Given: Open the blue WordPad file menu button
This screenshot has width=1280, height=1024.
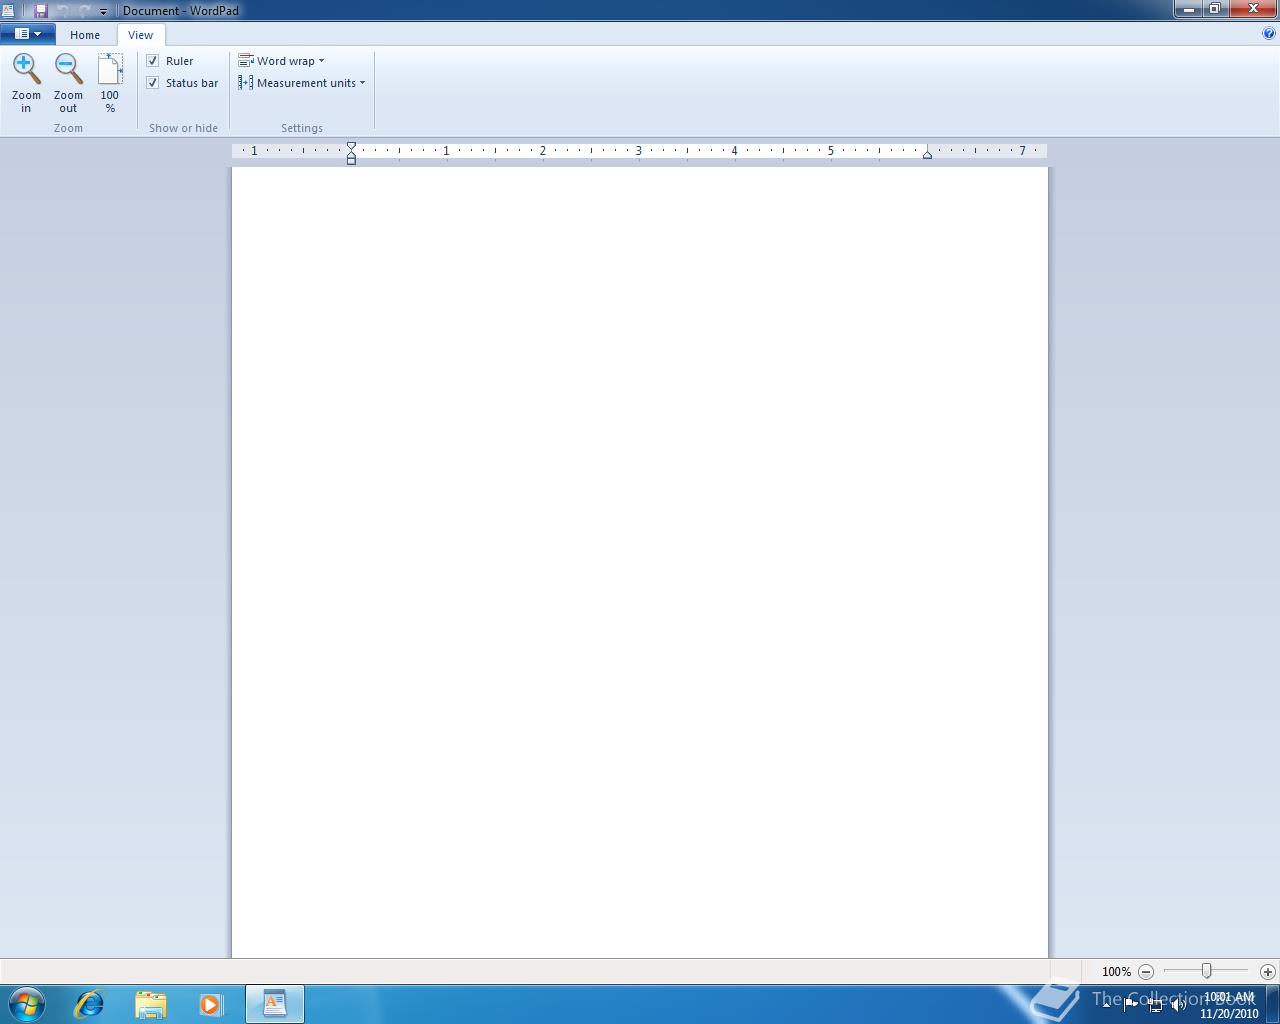Looking at the screenshot, I should pyautogui.click(x=27, y=34).
